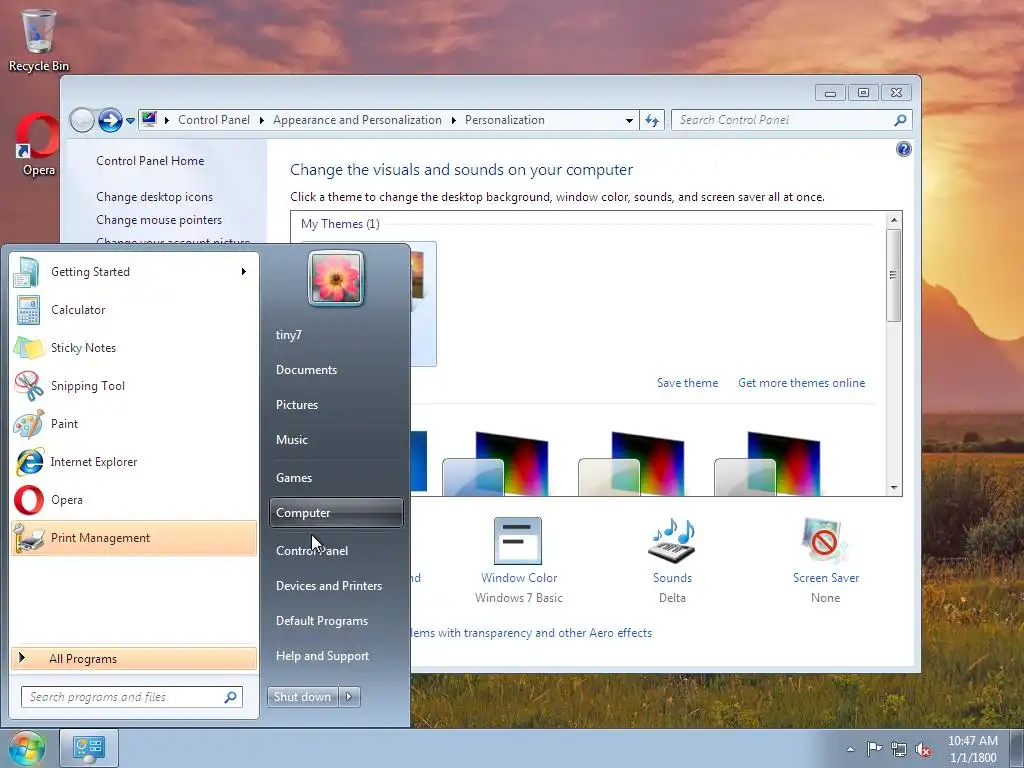
Task: Open Opera from the Start menu list
Action: (x=134, y=500)
